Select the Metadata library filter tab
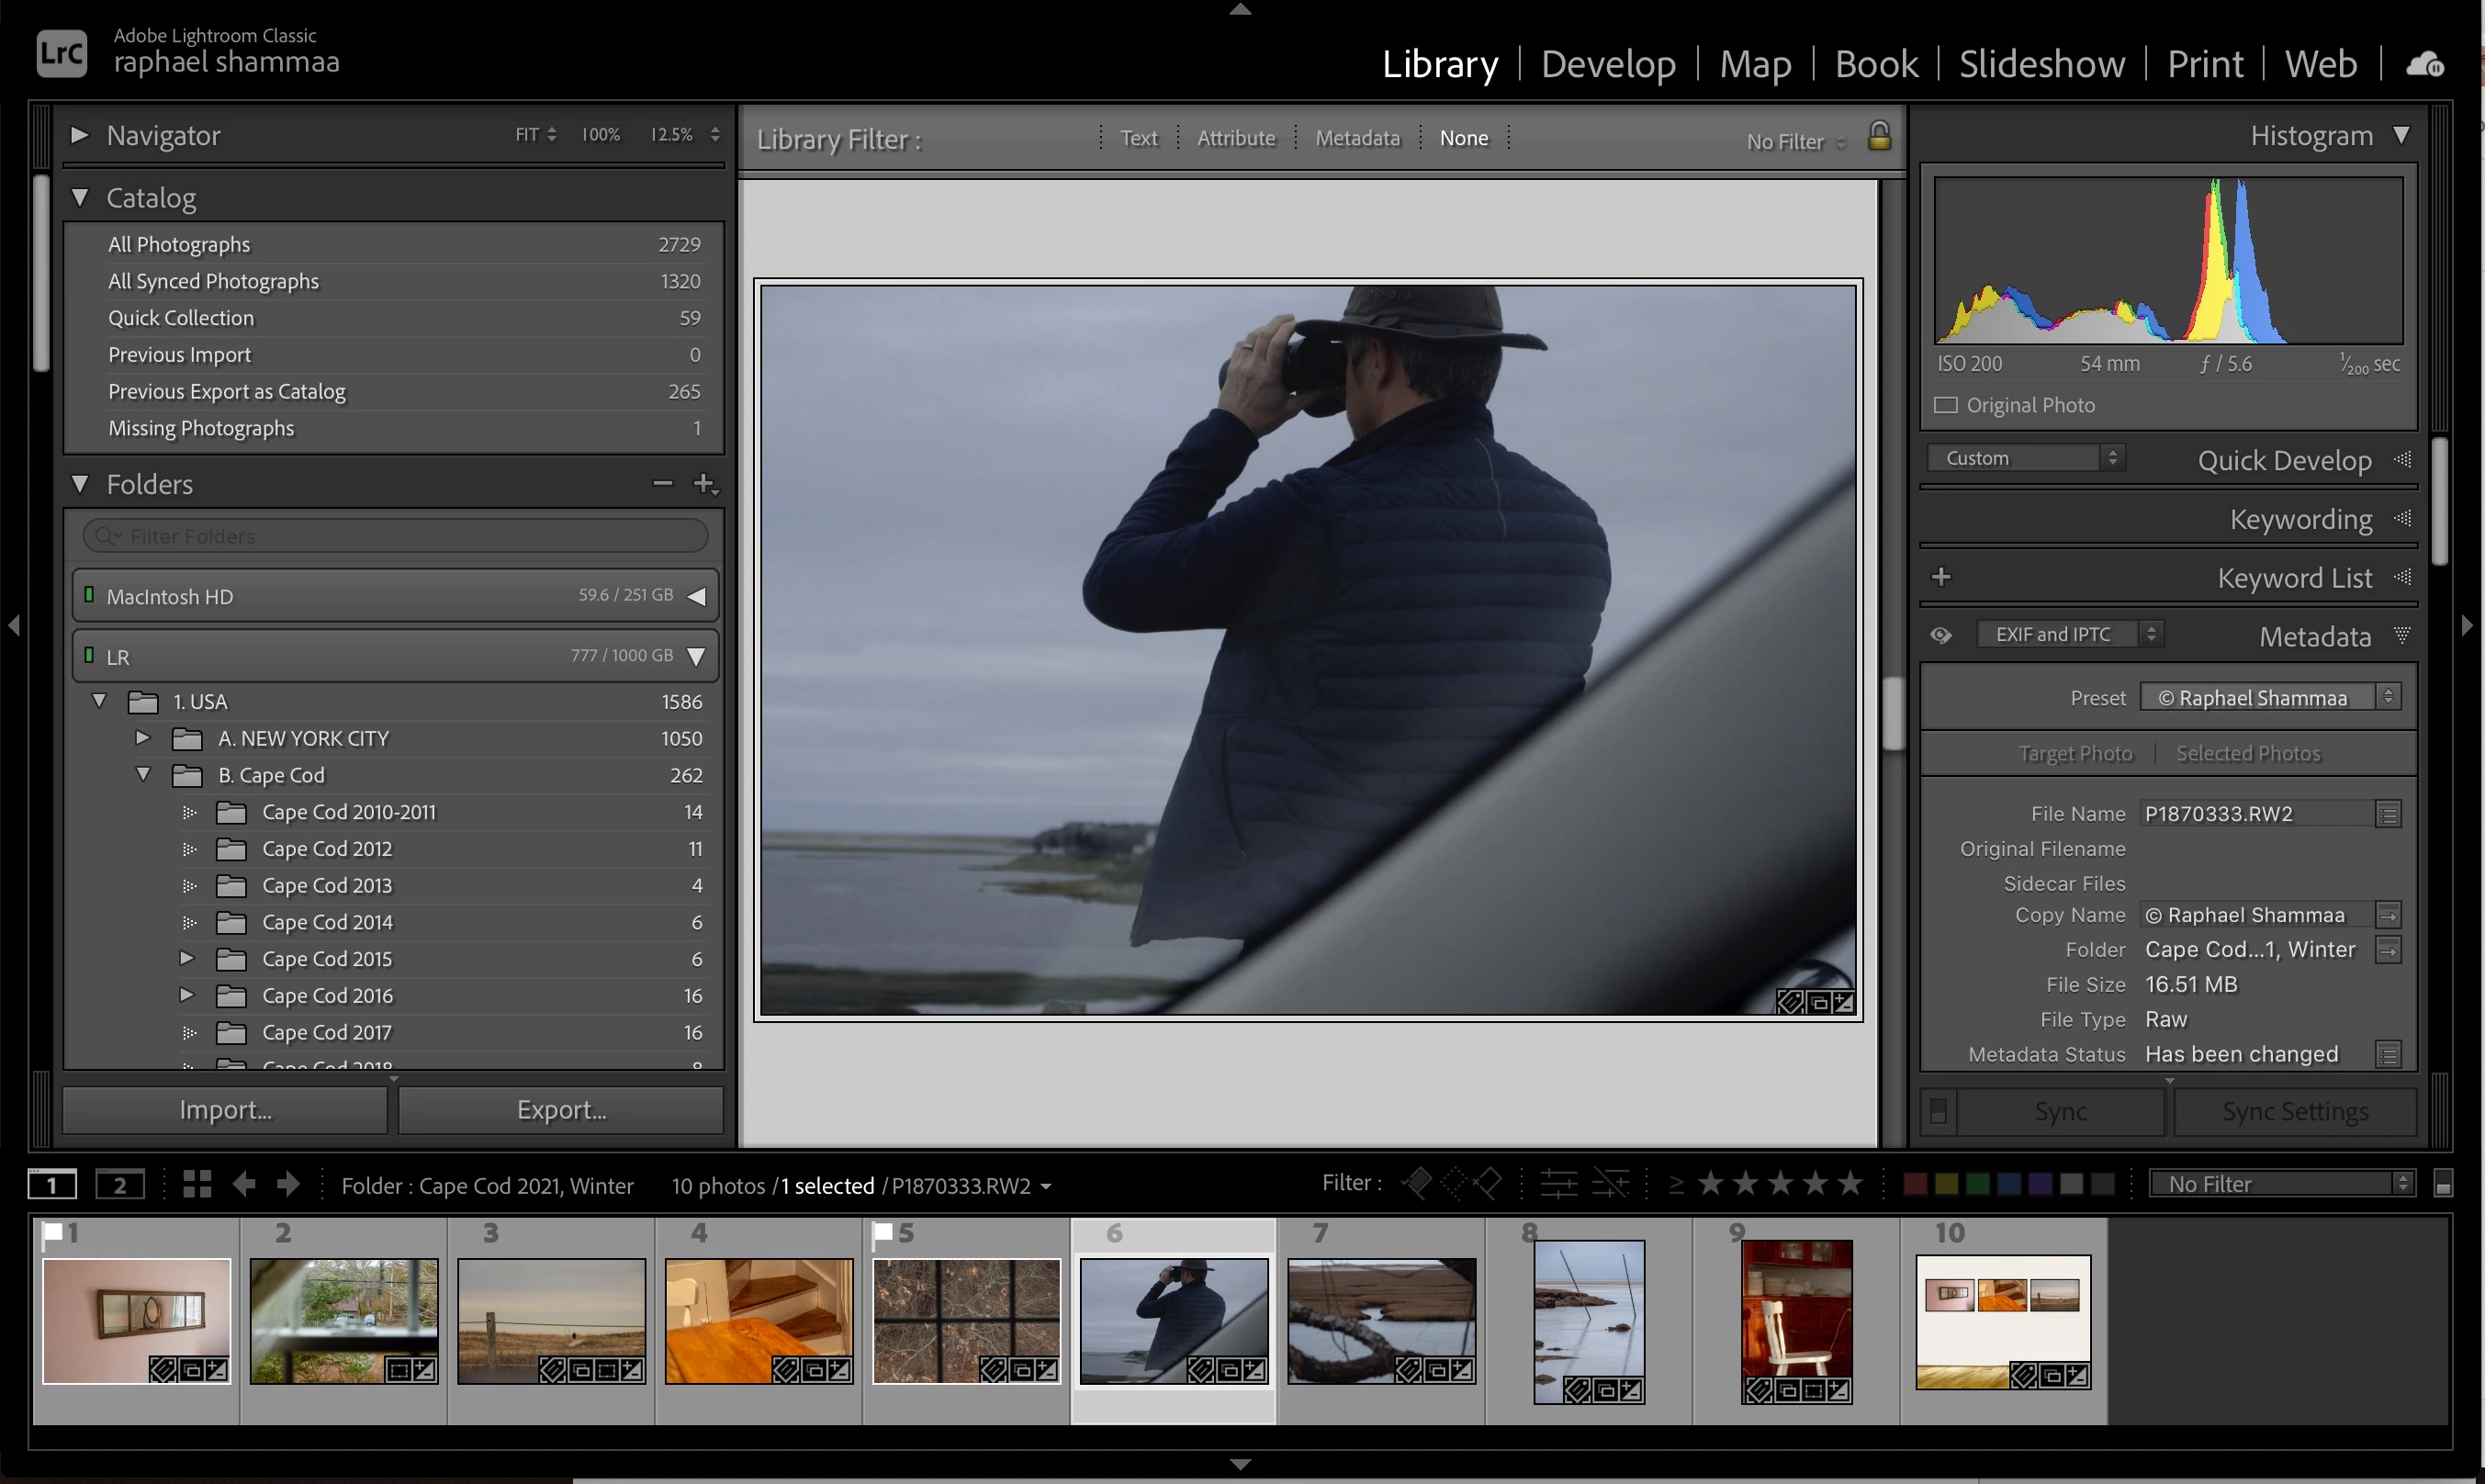Screen dimensions: 2485x1484 click(x=1357, y=138)
